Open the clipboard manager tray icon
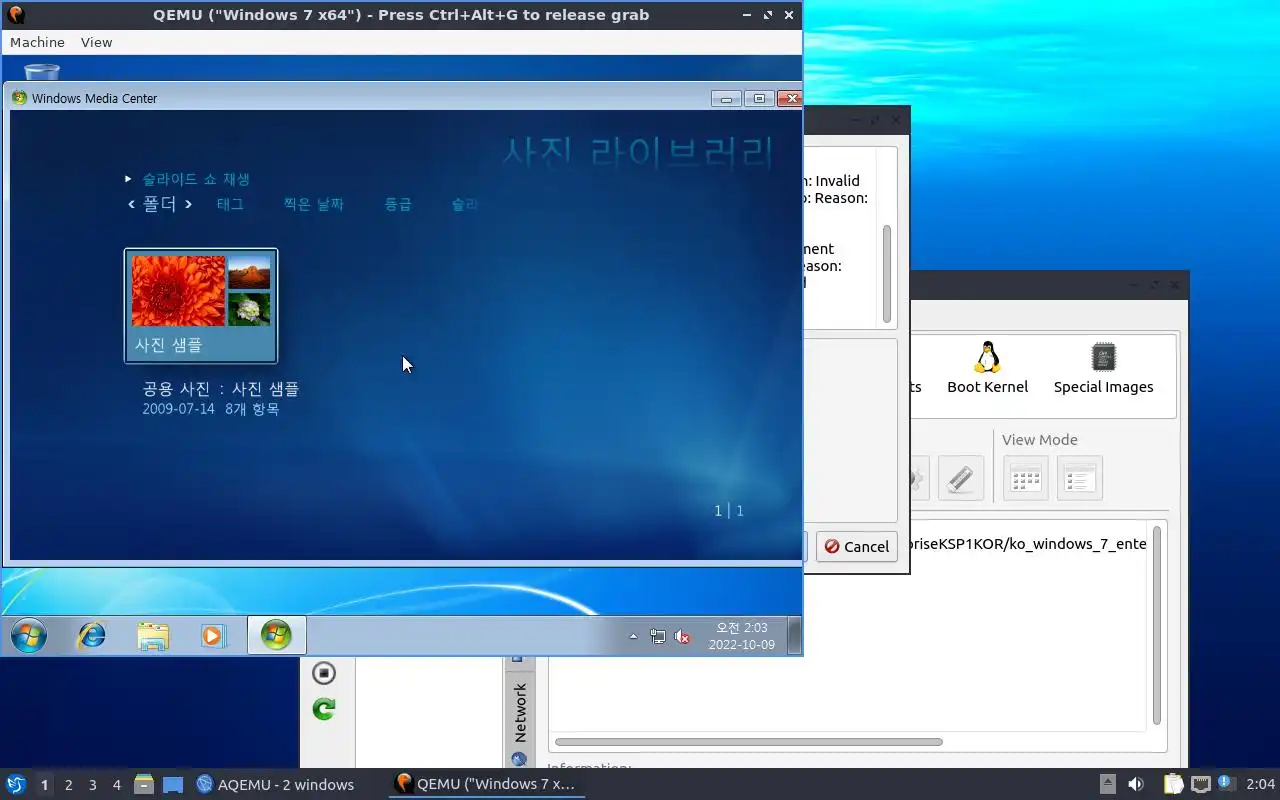Viewport: 1280px width, 800px height. pyautogui.click(x=1172, y=784)
